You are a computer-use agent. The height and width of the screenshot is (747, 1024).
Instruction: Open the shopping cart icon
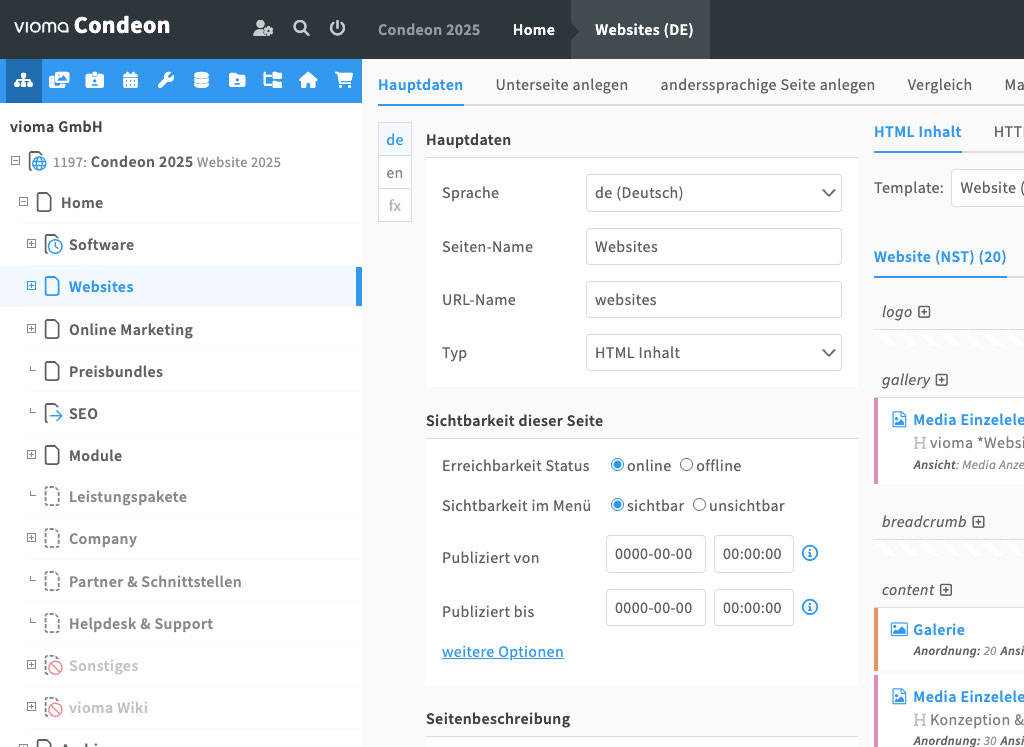[x=344, y=81]
